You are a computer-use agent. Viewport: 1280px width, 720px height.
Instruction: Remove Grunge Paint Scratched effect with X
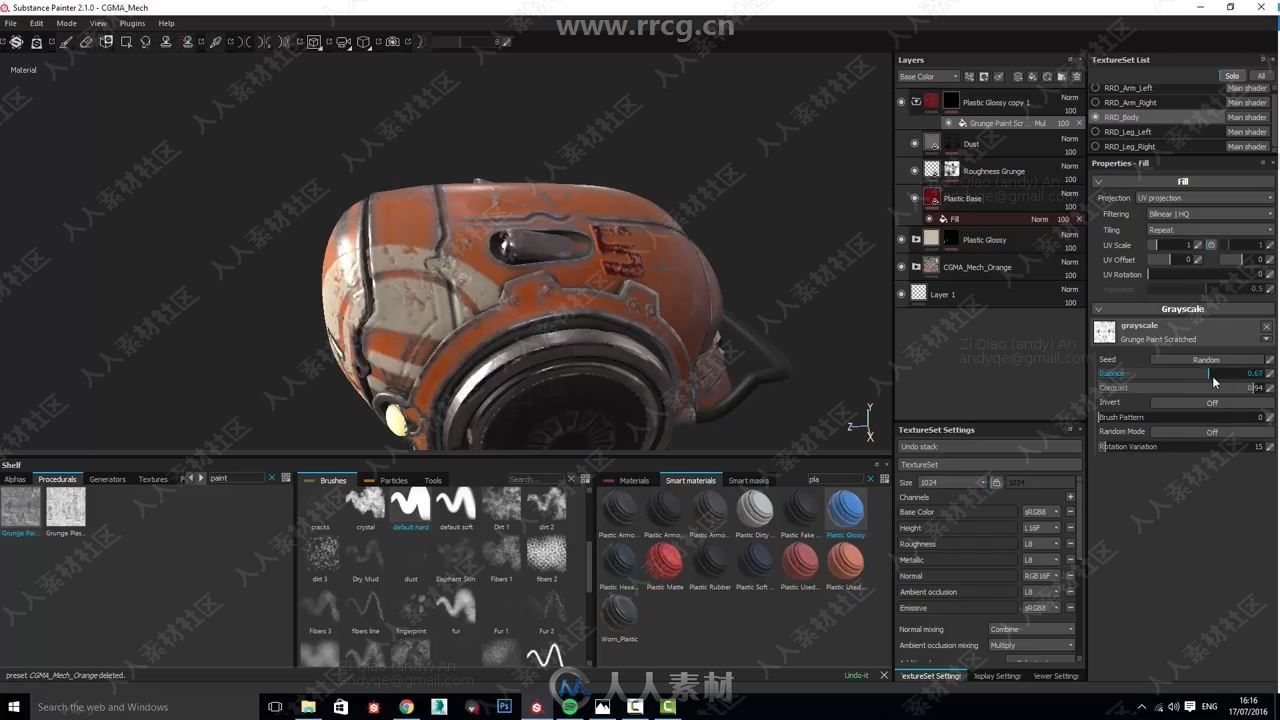click(x=1079, y=123)
